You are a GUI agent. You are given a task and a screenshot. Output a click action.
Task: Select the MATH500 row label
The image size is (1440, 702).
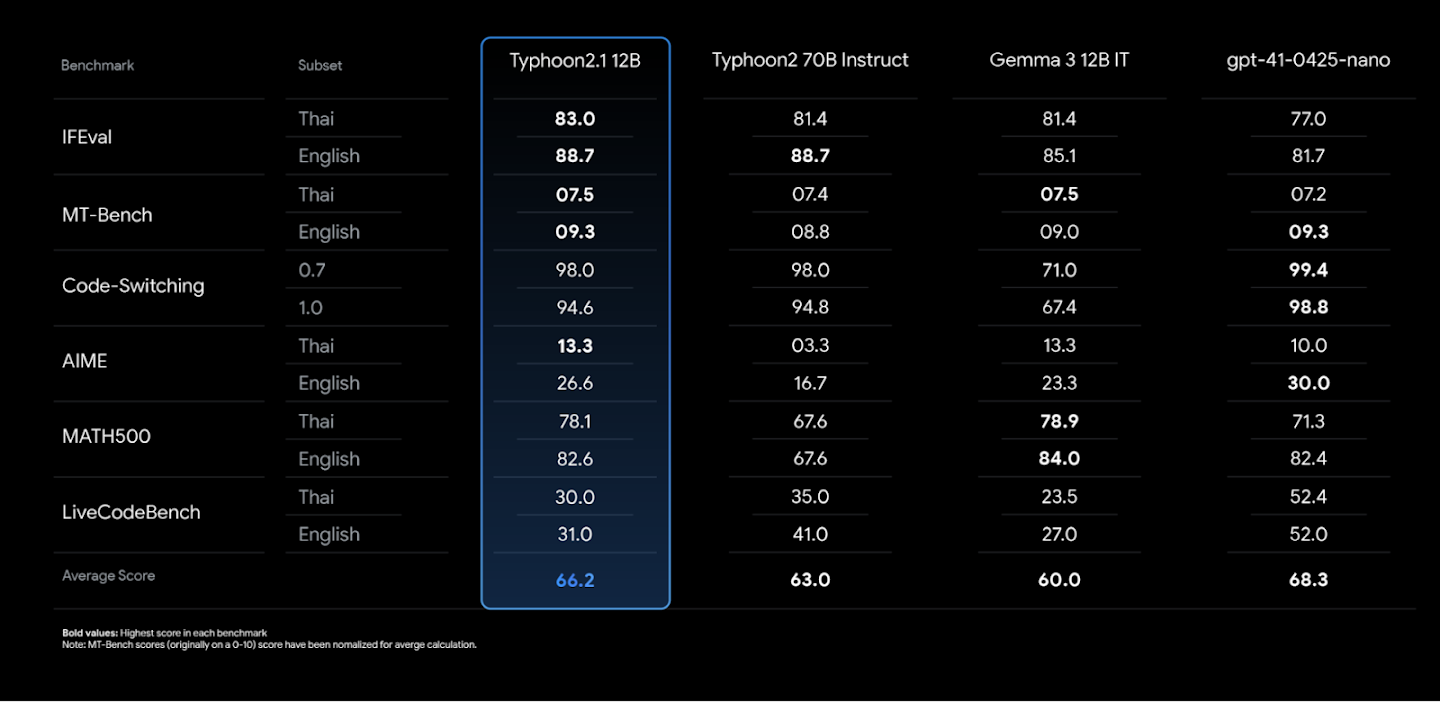click(x=106, y=436)
